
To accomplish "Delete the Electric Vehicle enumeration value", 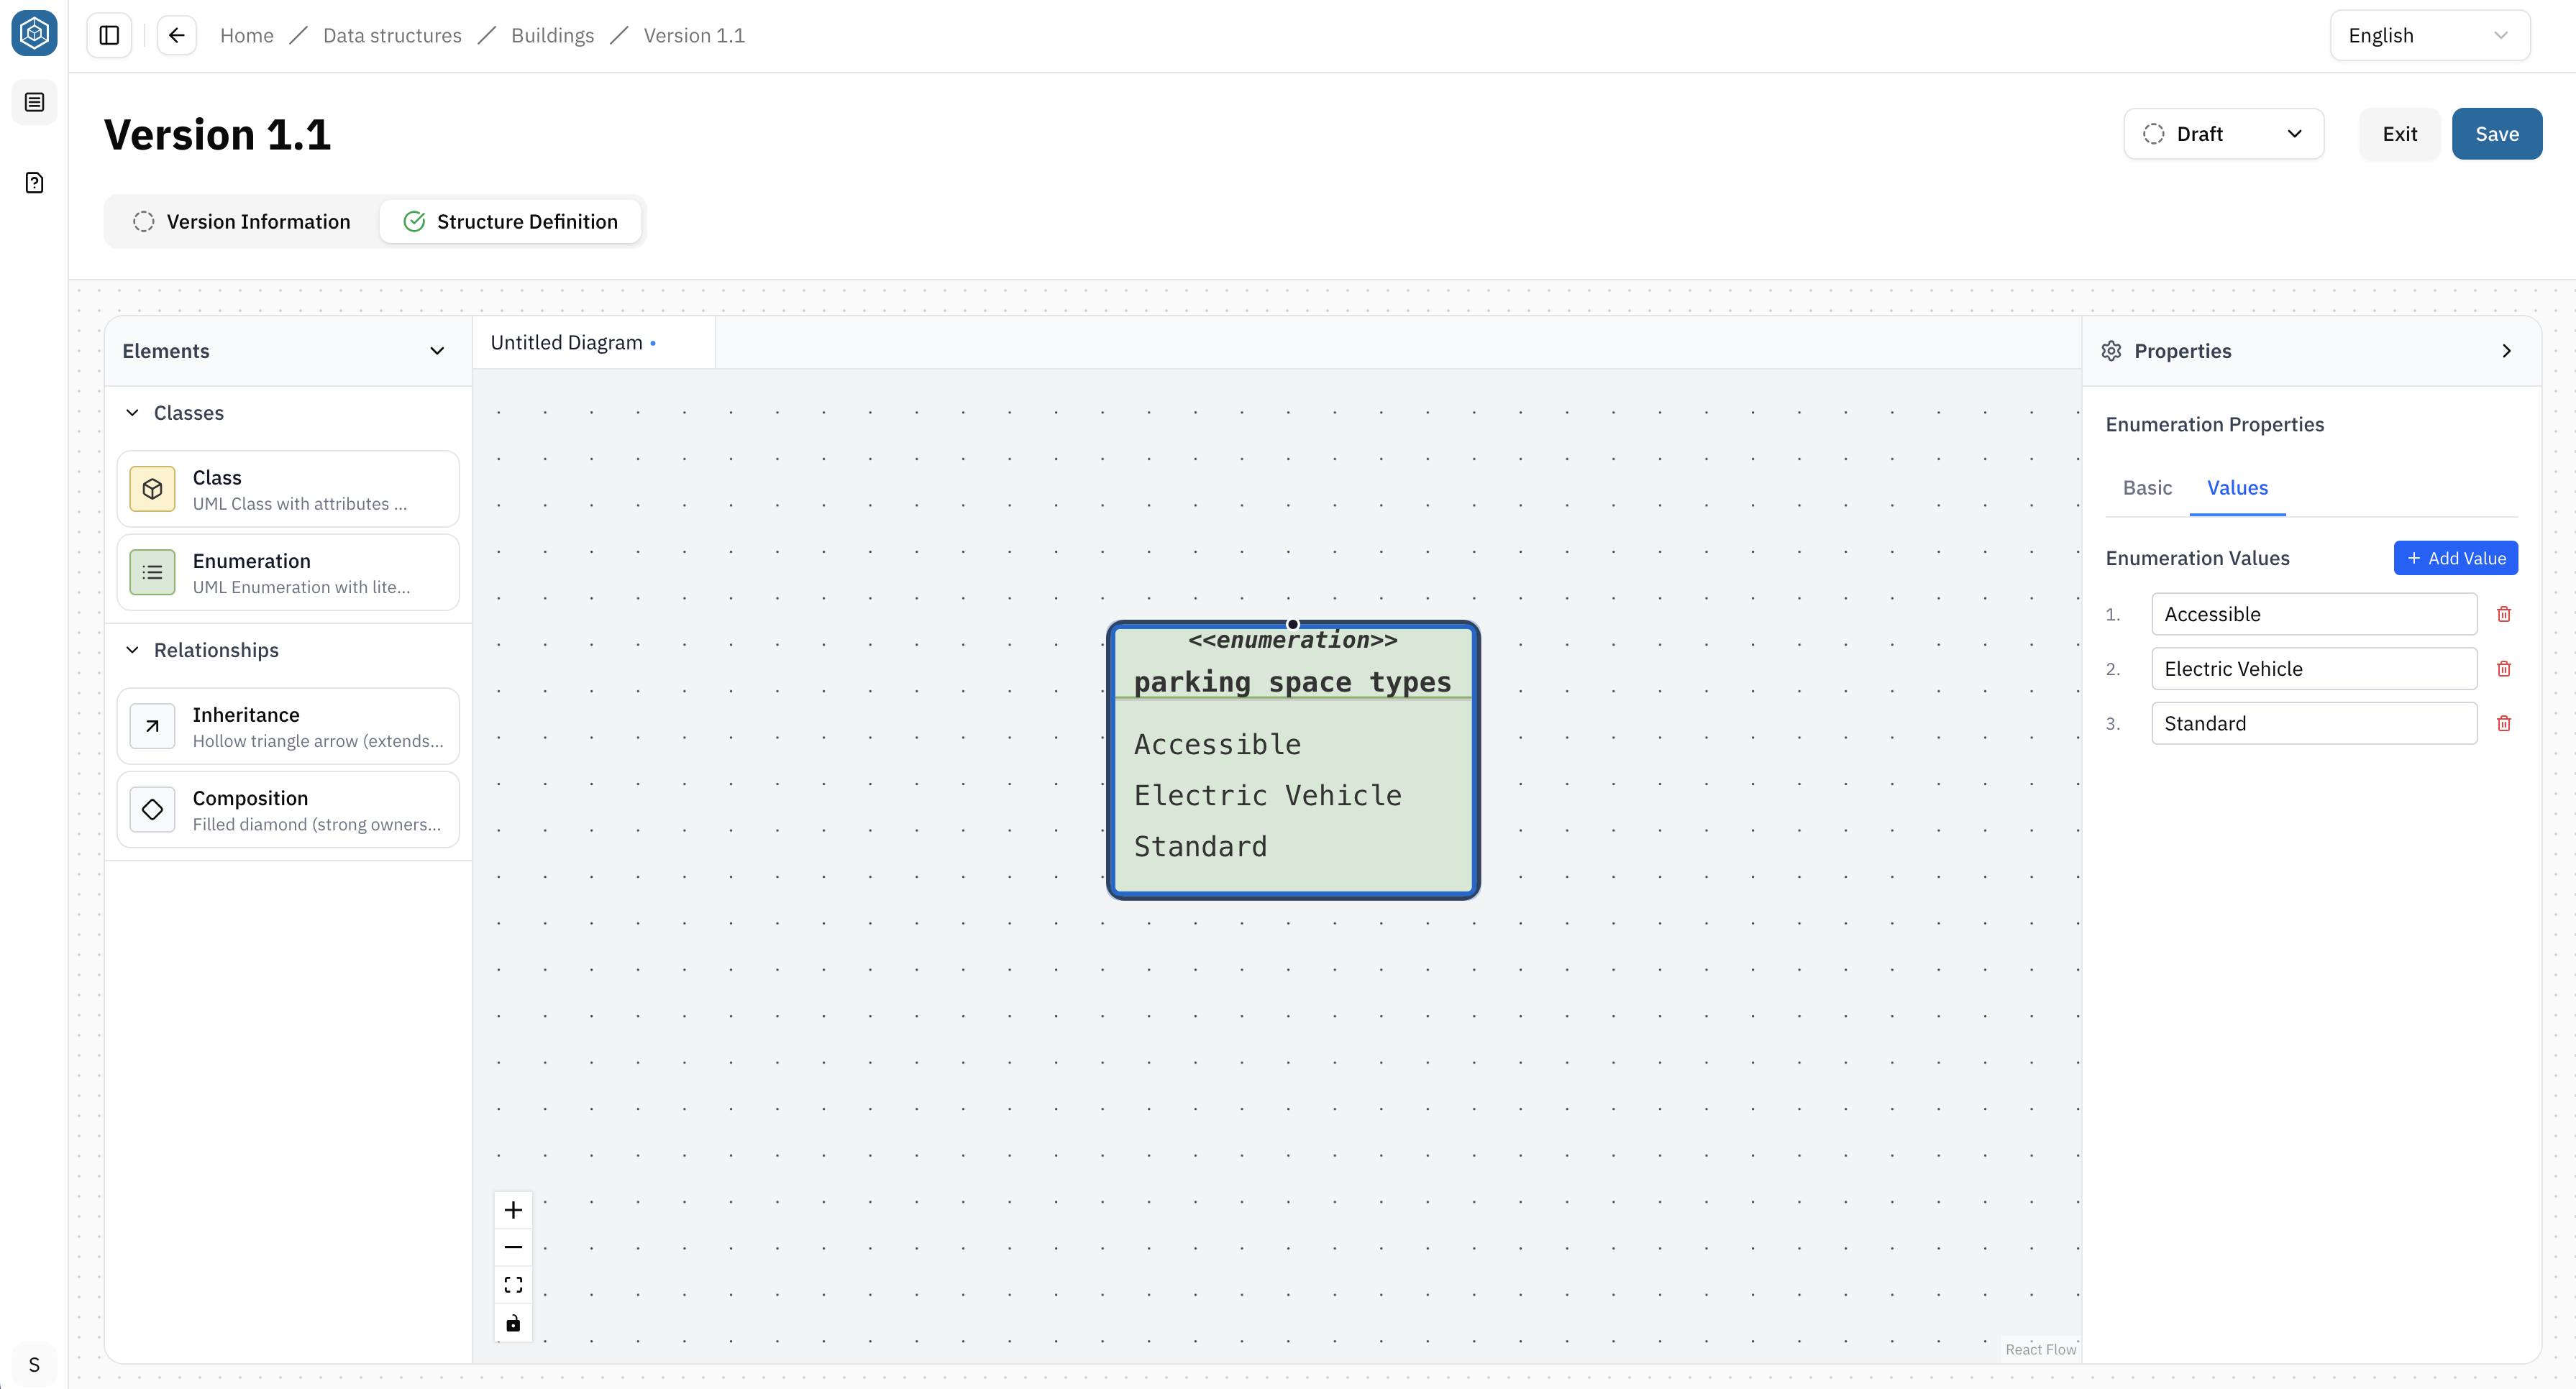I will click(2503, 669).
